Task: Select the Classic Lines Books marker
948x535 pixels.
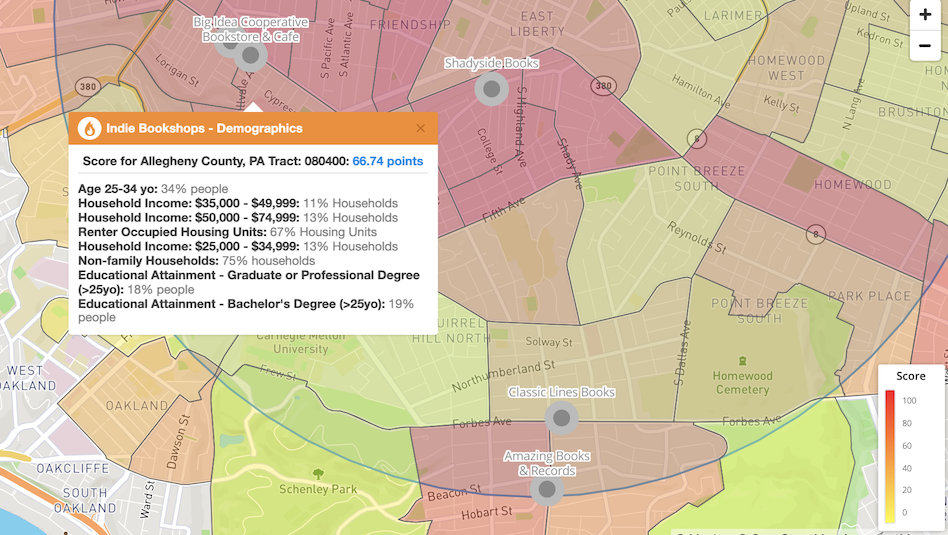Action: pyautogui.click(x=562, y=418)
